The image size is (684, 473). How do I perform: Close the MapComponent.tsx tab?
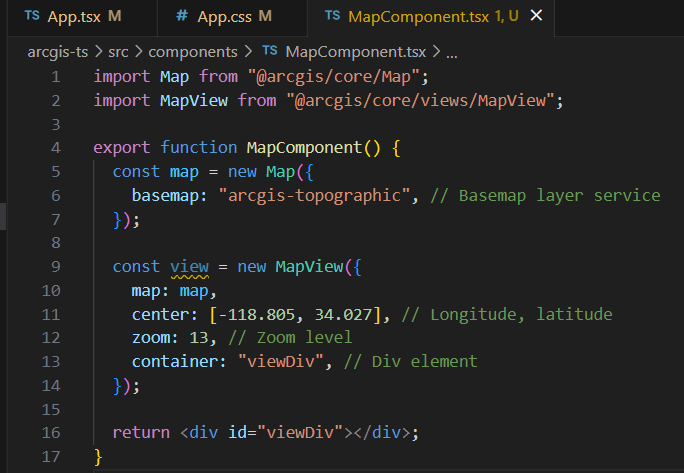pos(536,16)
